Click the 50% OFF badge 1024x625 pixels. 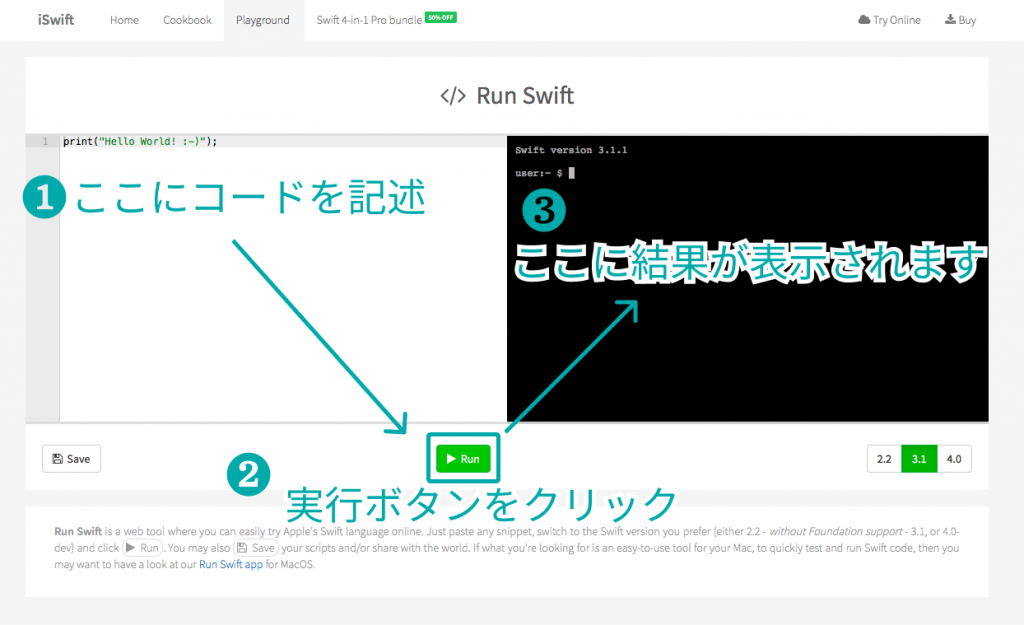pos(441,17)
